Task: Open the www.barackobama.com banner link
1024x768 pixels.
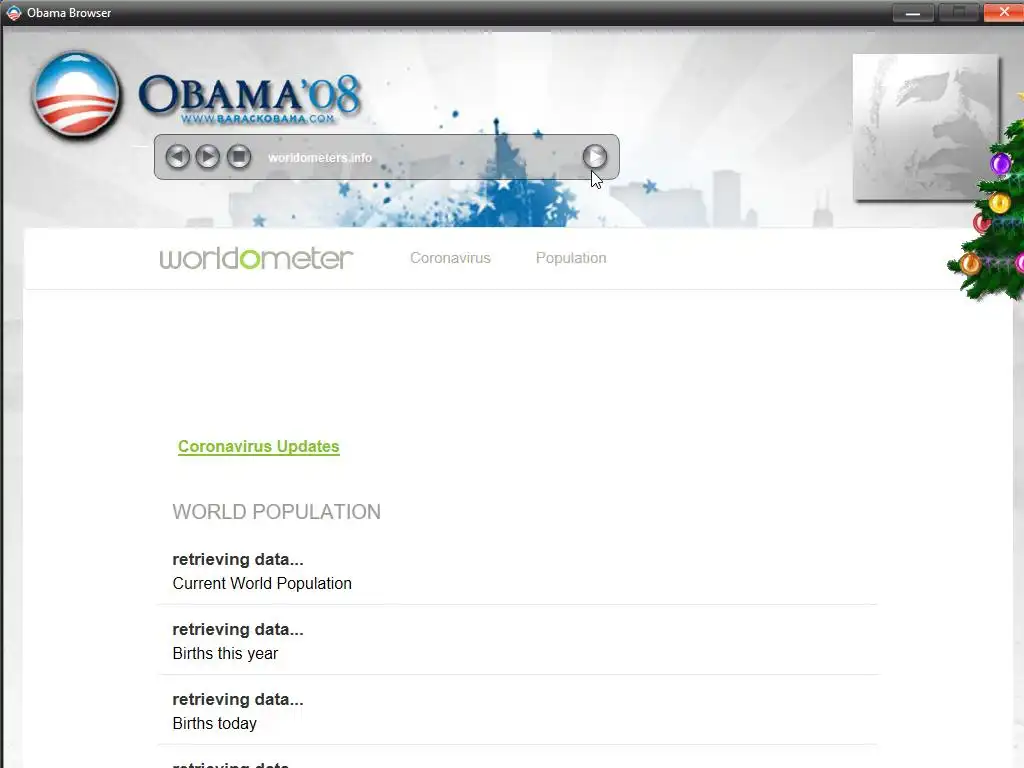Action: (x=258, y=119)
